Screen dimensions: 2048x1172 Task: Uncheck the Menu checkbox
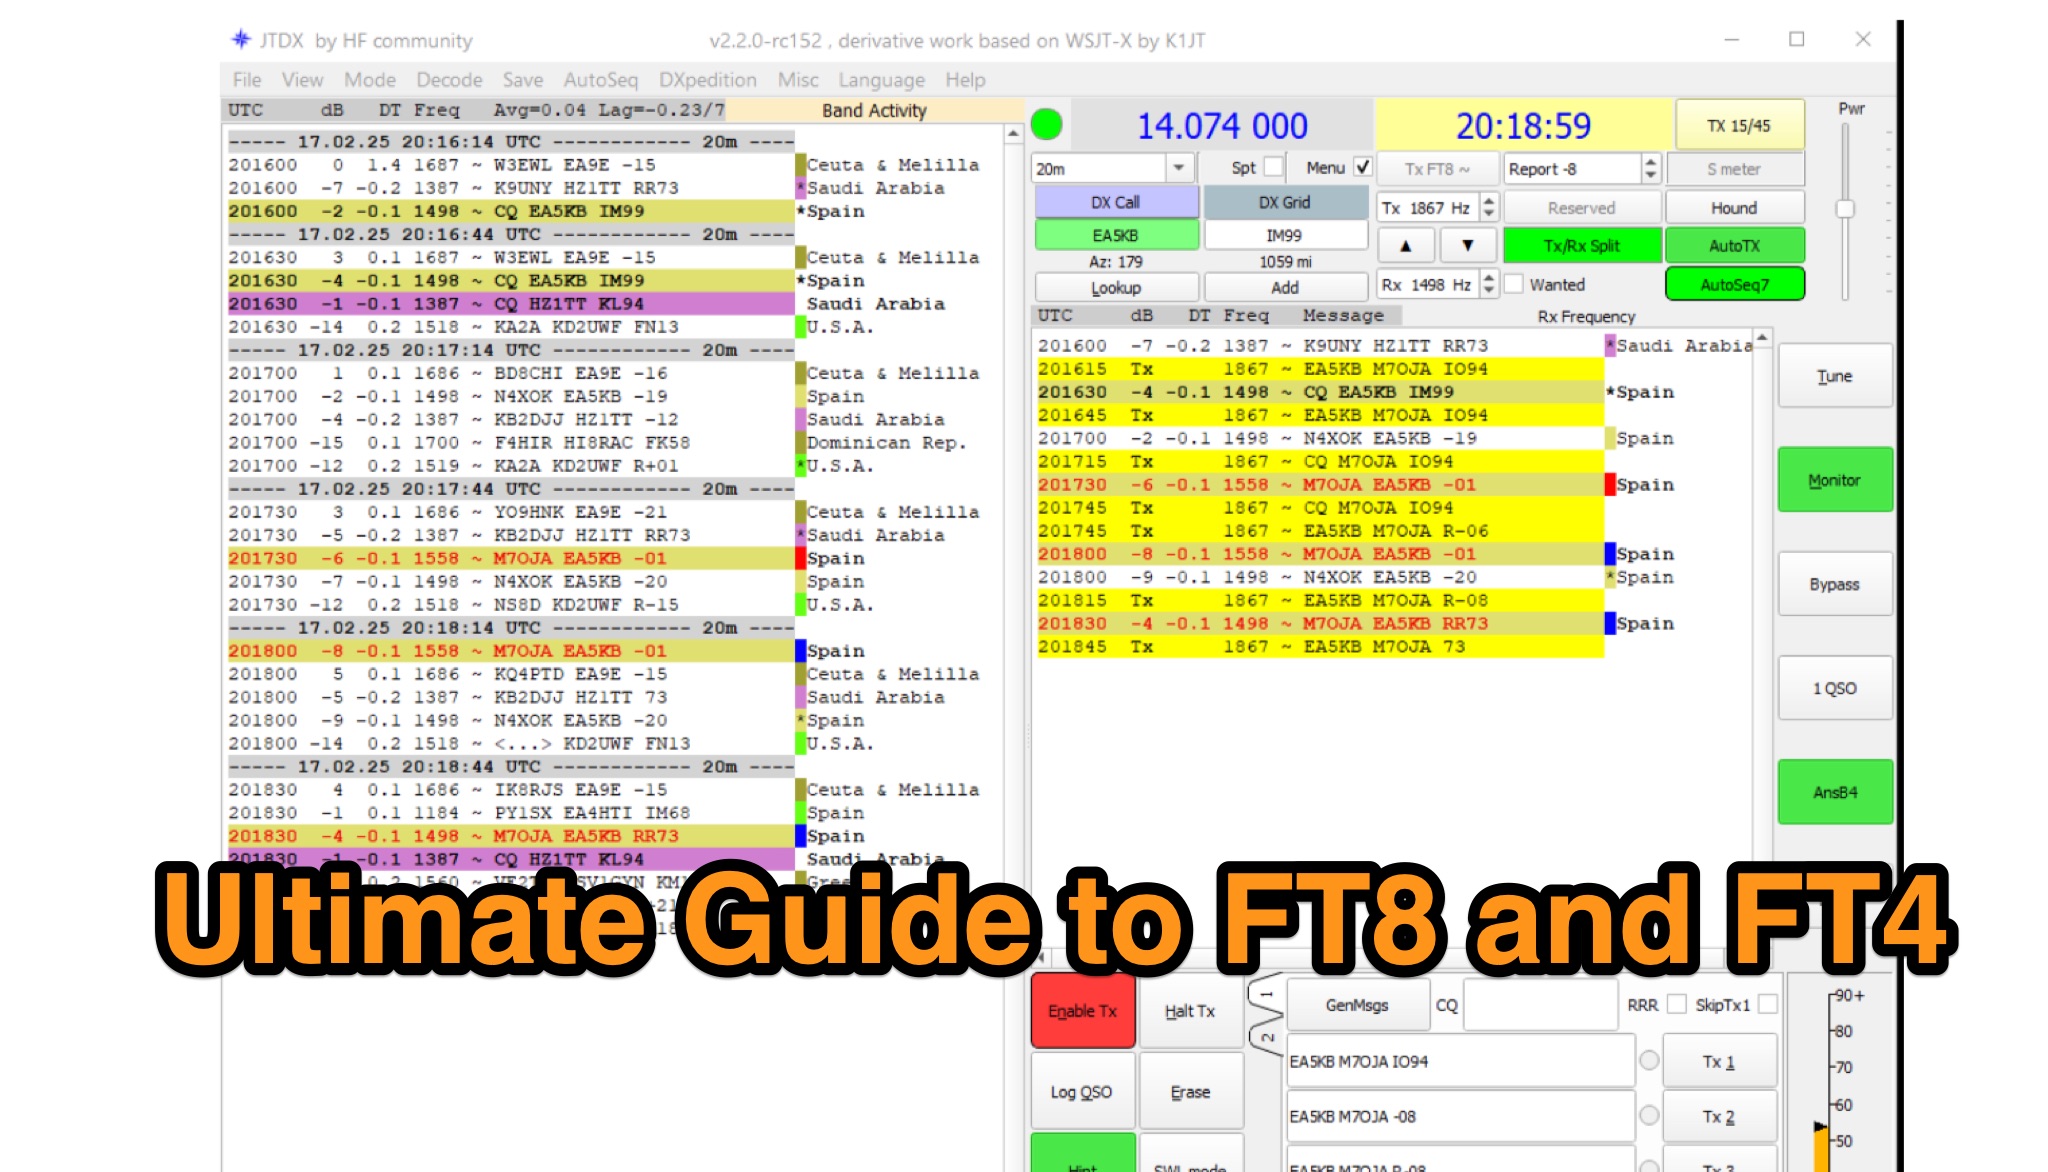coord(1362,167)
